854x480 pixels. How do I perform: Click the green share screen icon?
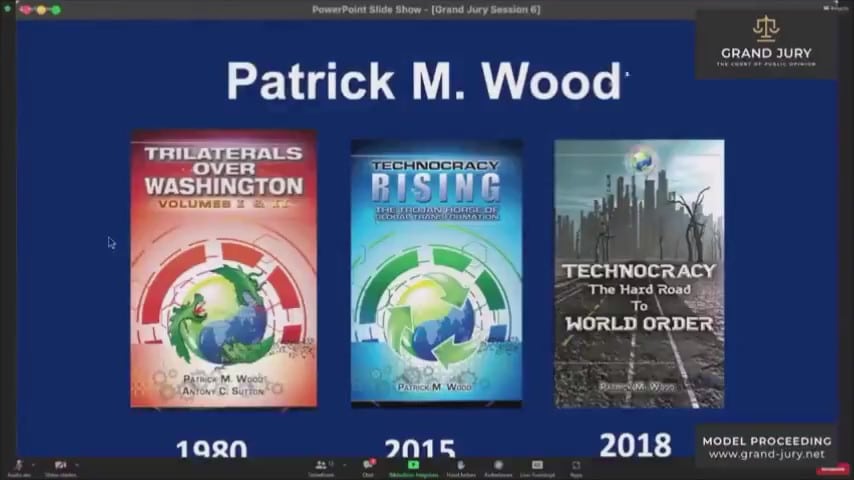coord(413,466)
